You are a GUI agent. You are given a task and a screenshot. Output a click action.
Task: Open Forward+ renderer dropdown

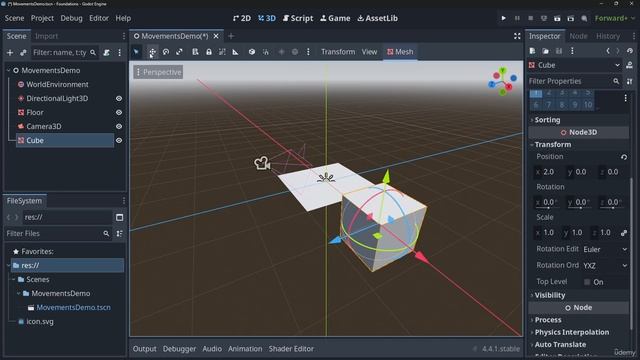(615, 18)
